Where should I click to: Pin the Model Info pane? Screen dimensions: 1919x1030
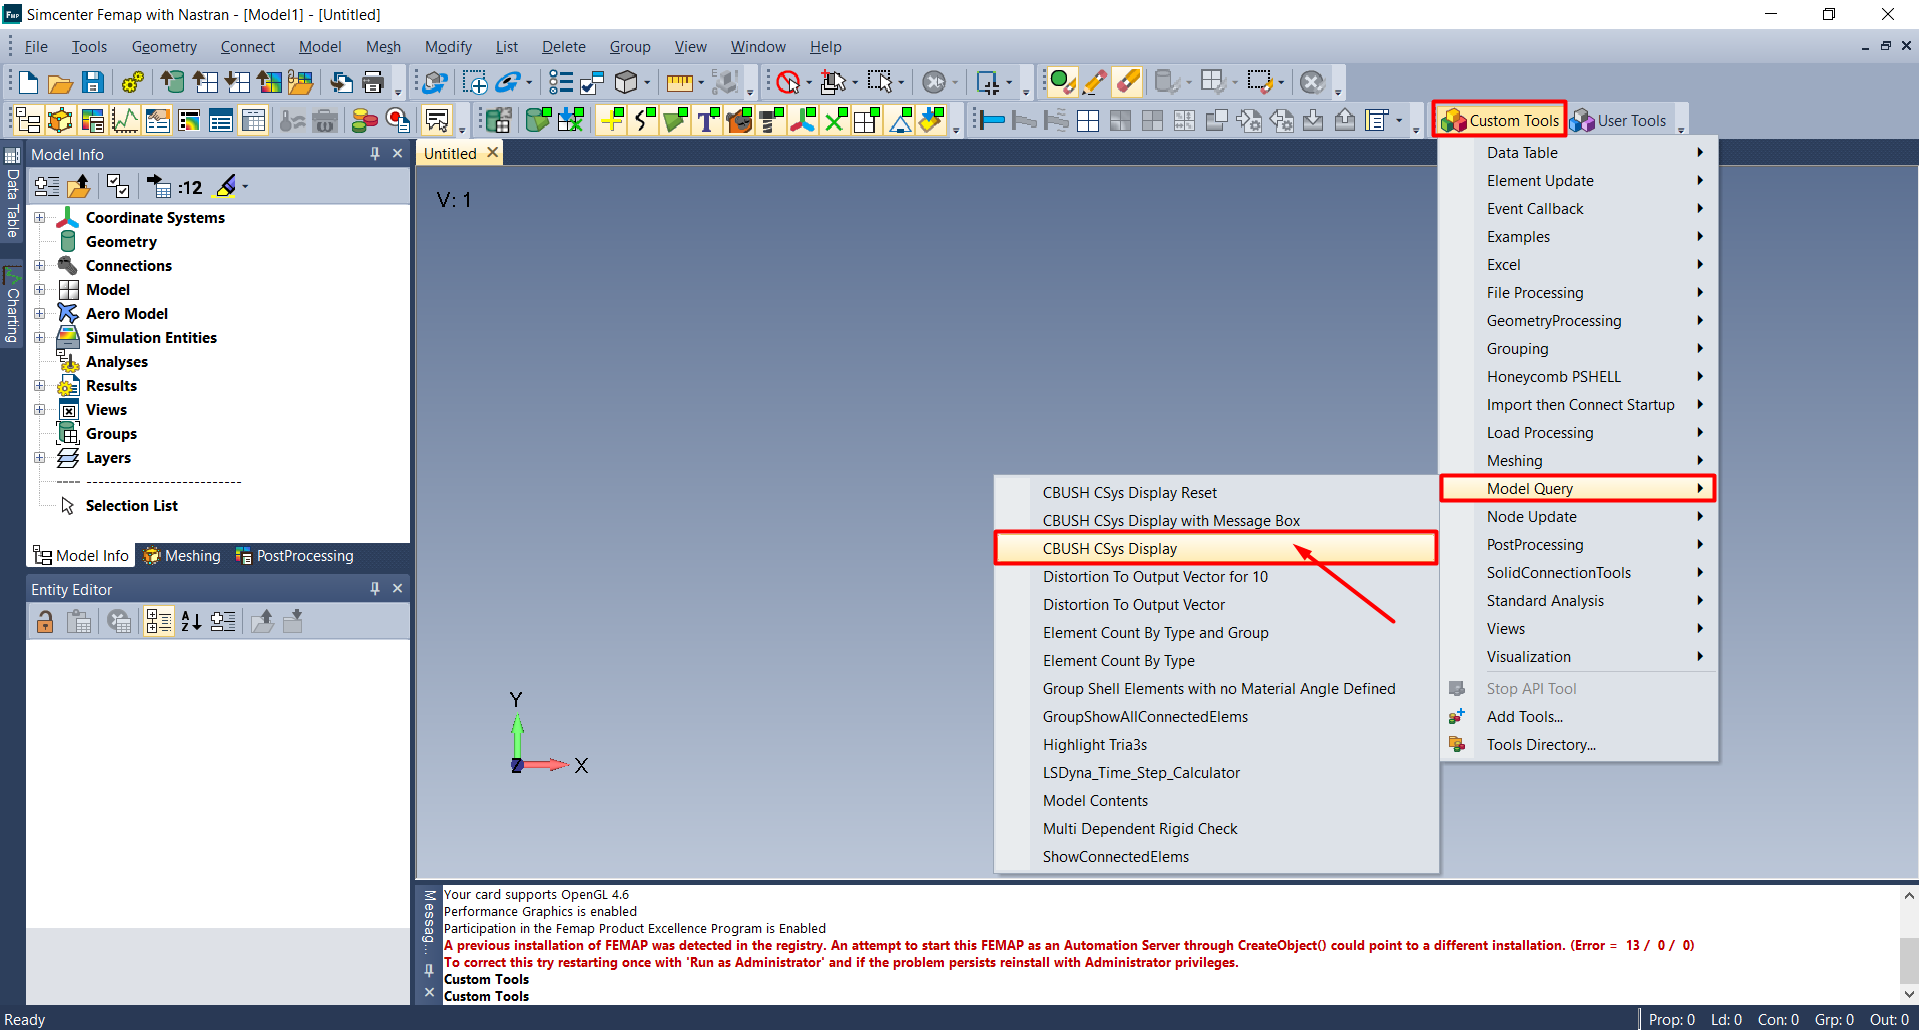(375, 154)
